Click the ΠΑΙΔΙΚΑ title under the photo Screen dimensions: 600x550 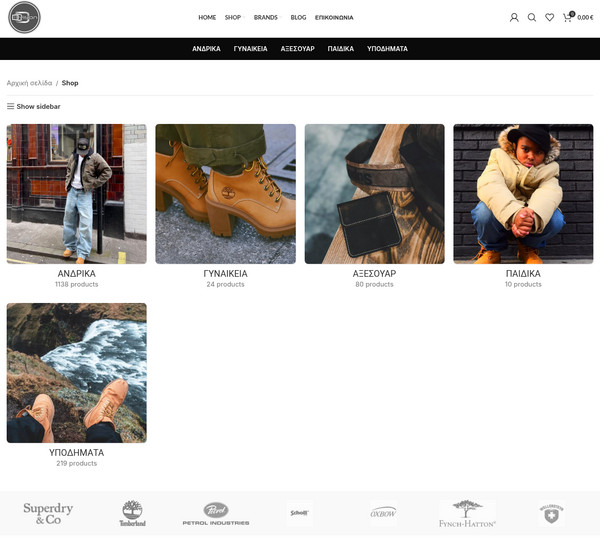tap(523, 274)
